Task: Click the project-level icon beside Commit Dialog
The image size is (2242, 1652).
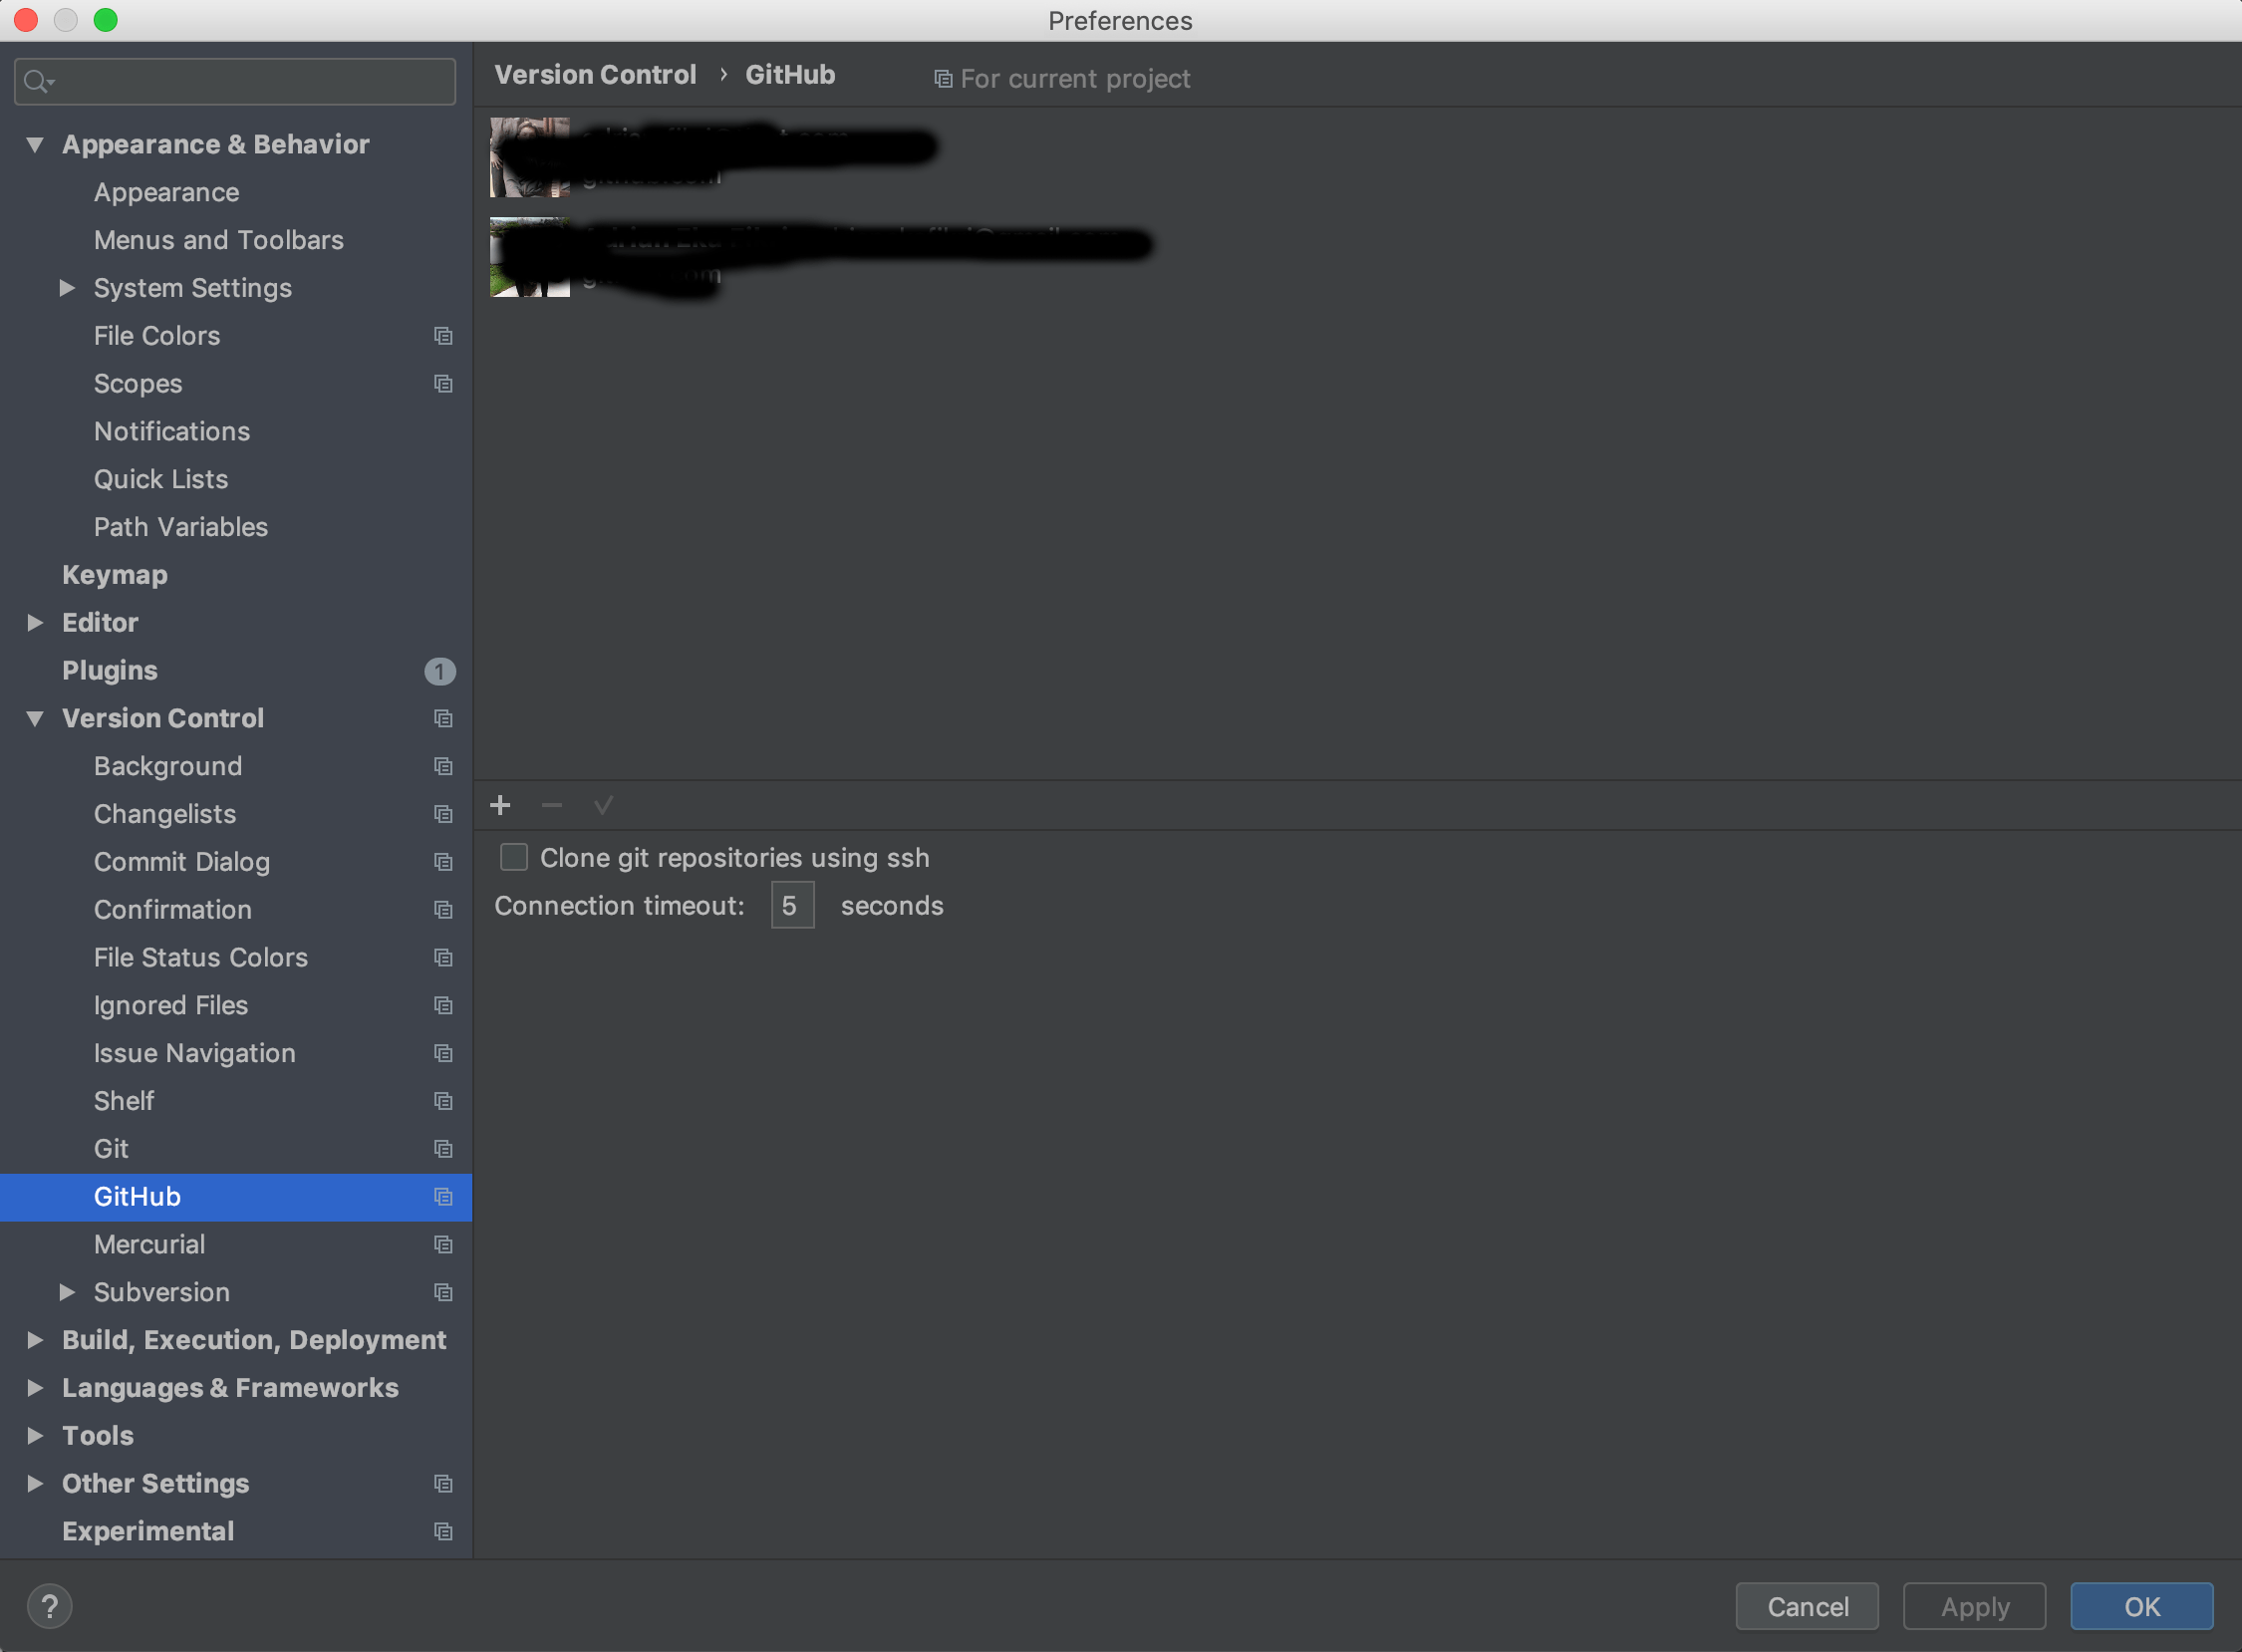Action: [x=443, y=862]
